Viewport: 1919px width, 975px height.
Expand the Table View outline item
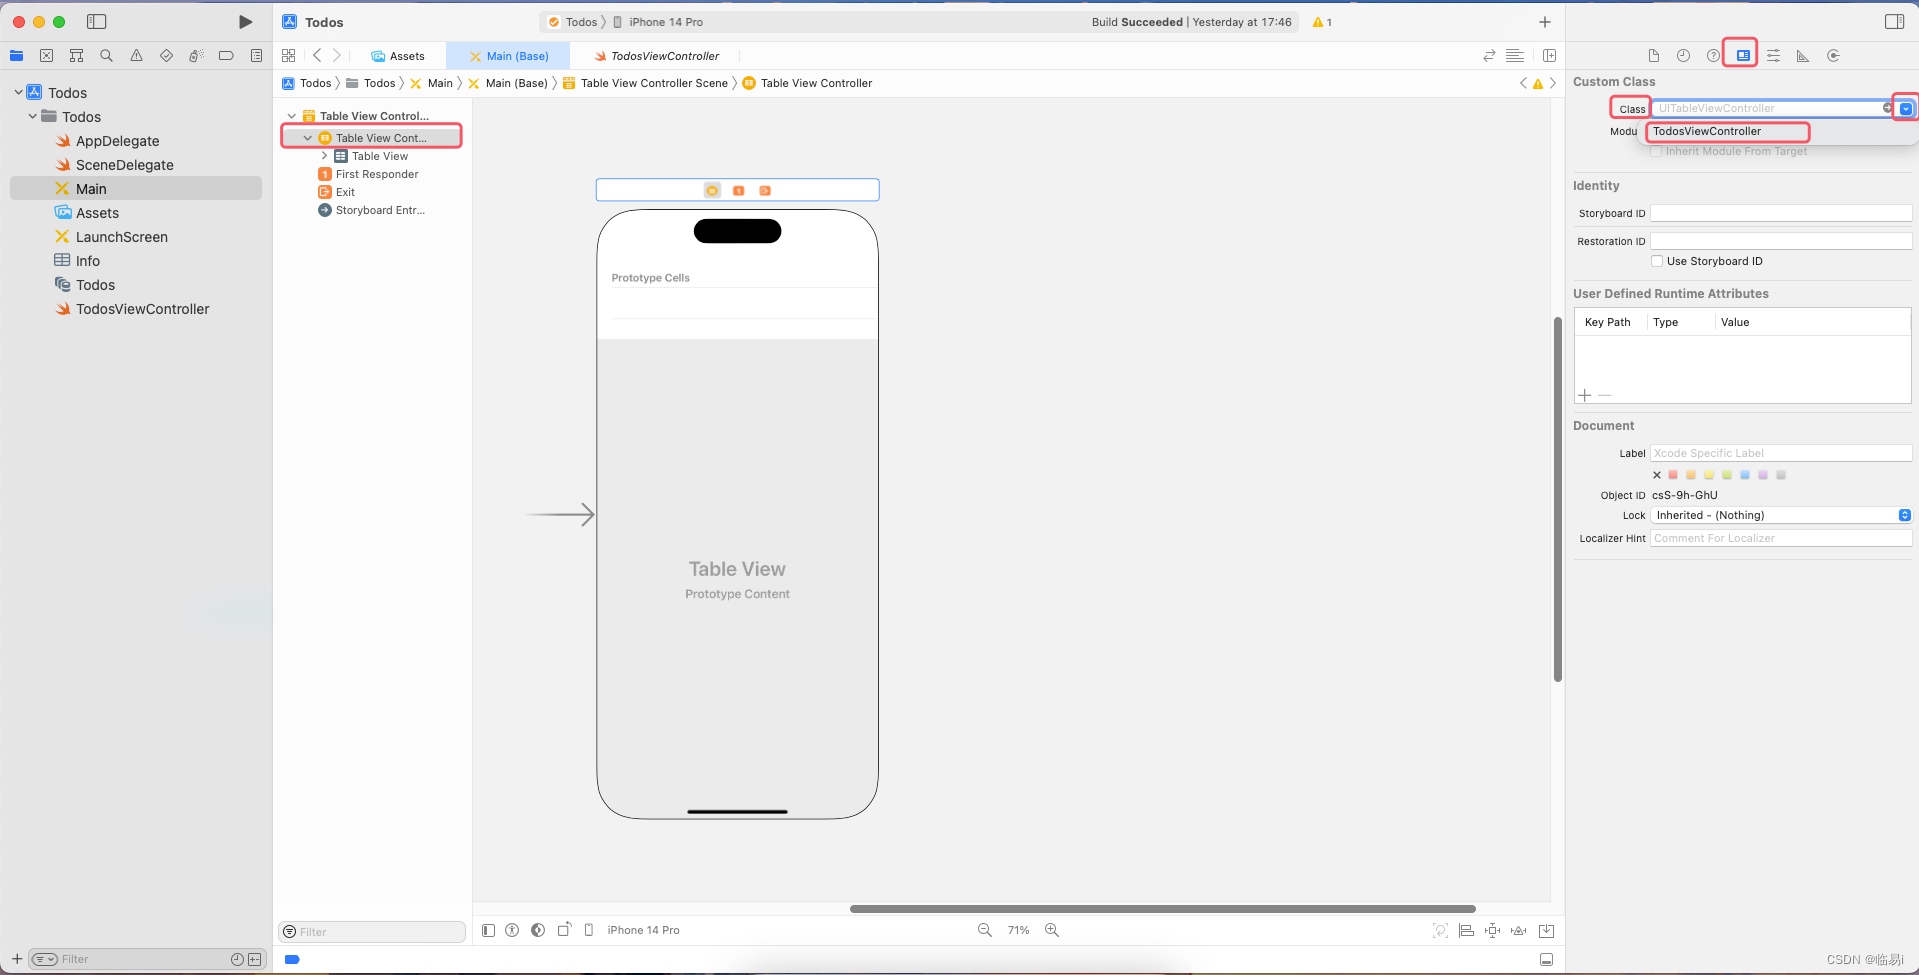pyautogui.click(x=324, y=156)
